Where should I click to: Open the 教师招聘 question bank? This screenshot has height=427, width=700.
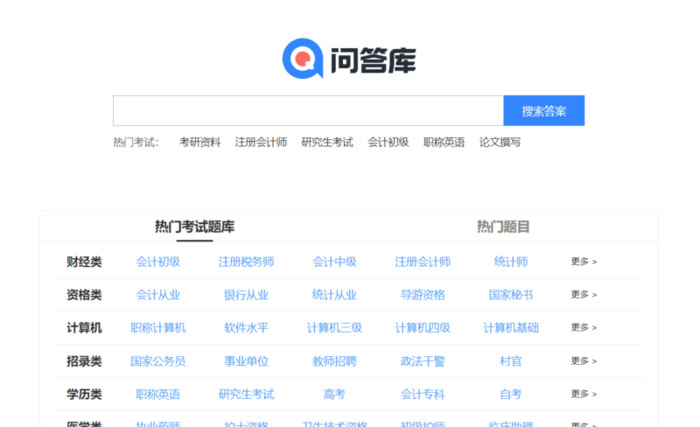pyautogui.click(x=334, y=361)
